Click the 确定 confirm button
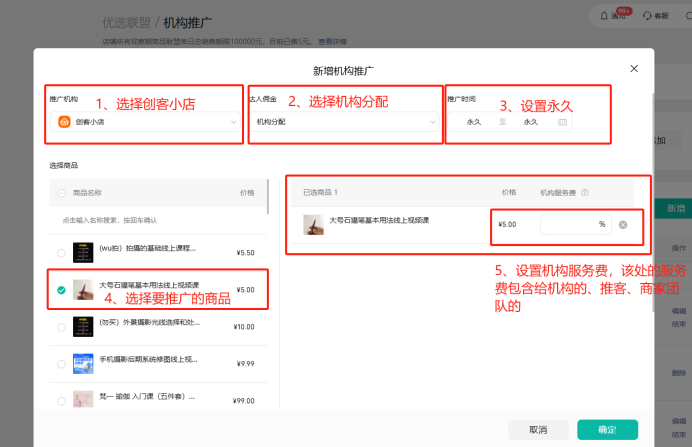Viewport: 692px width, 447px height. point(607,429)
